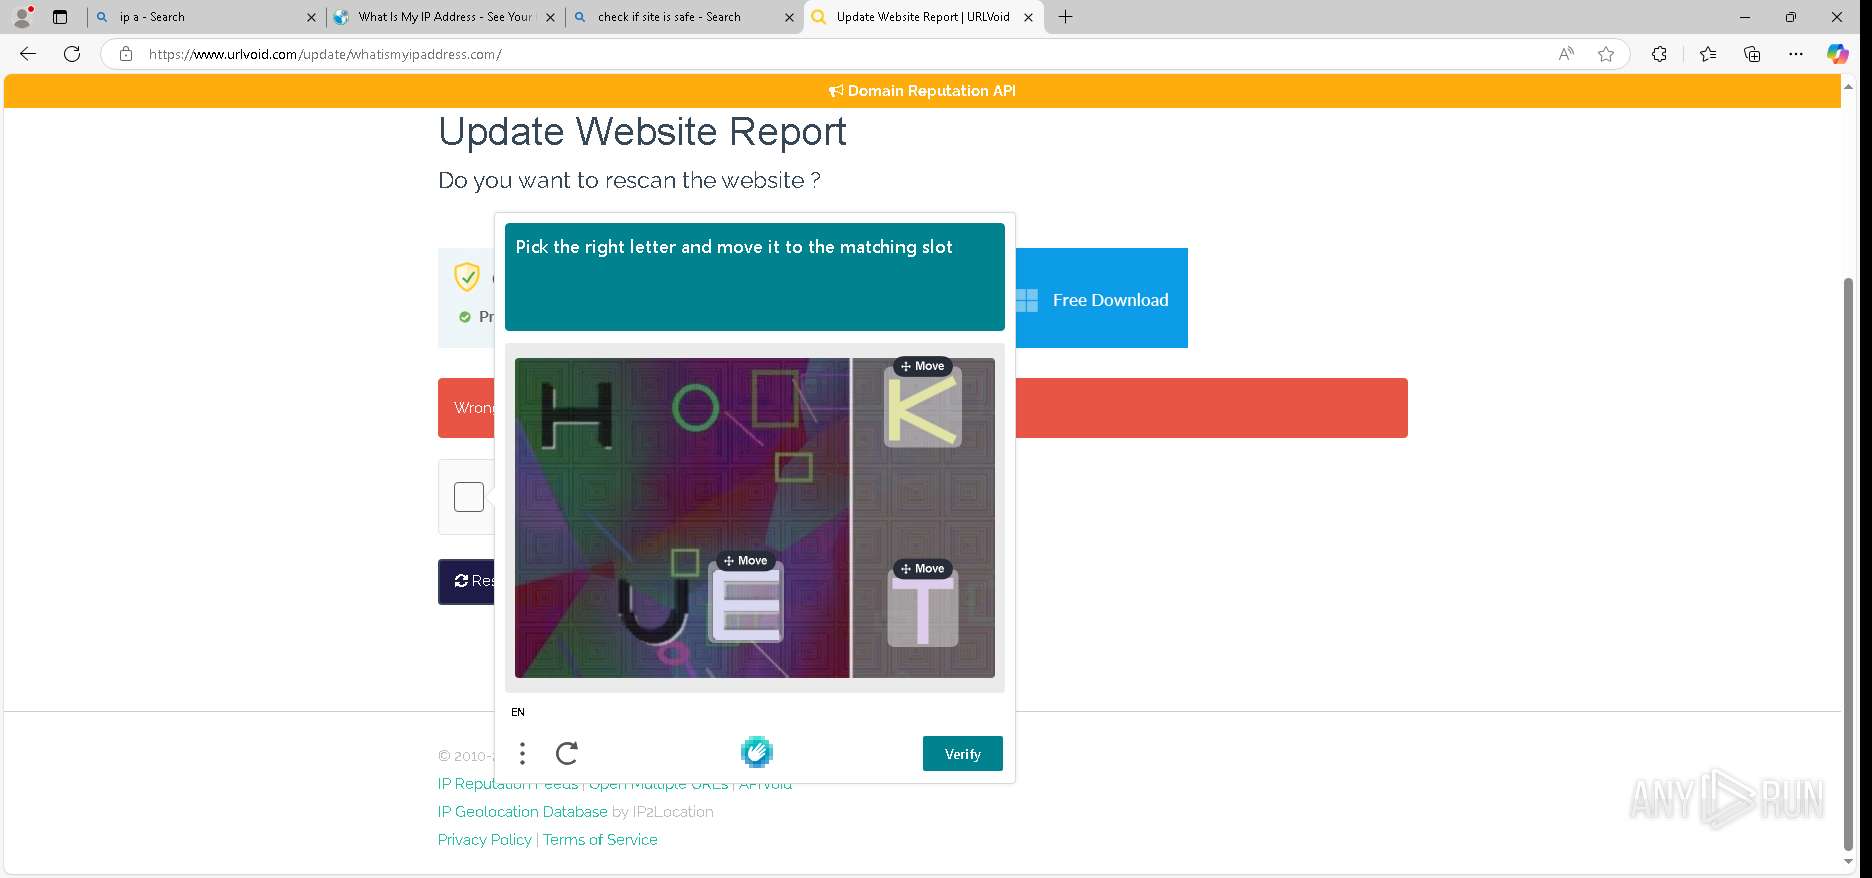Click the dark Rescan button
1872x878 pixels.
pyautogui.click(x=467, y=581)
